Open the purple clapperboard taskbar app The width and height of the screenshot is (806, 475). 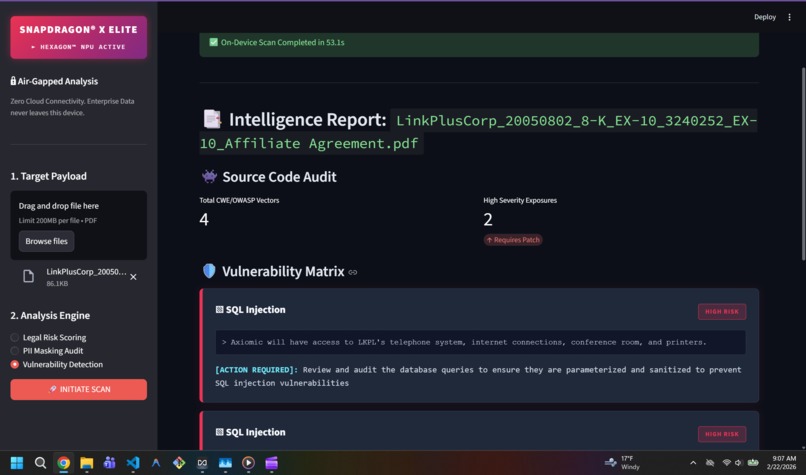click(x=271, y=463)
